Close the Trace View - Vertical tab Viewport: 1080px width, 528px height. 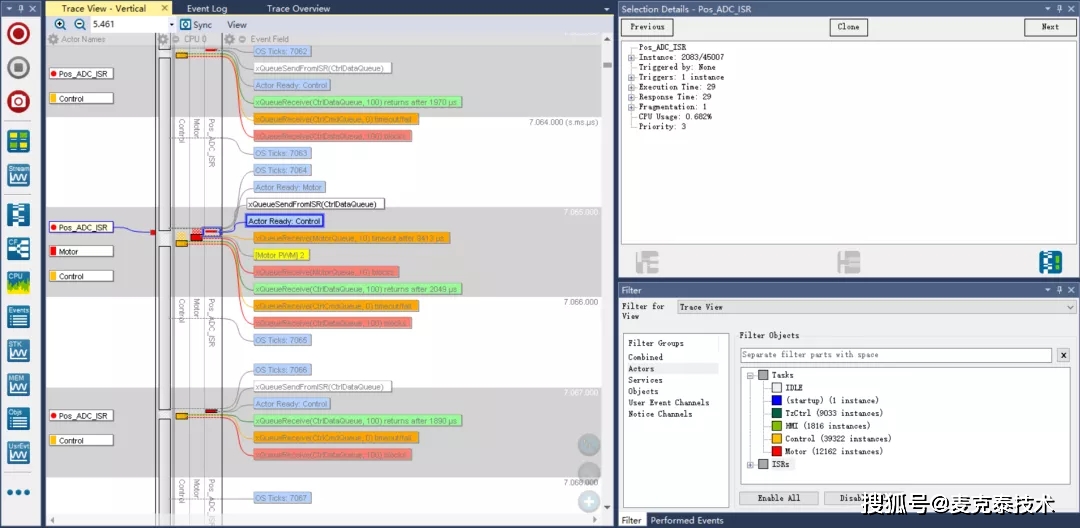164,8
